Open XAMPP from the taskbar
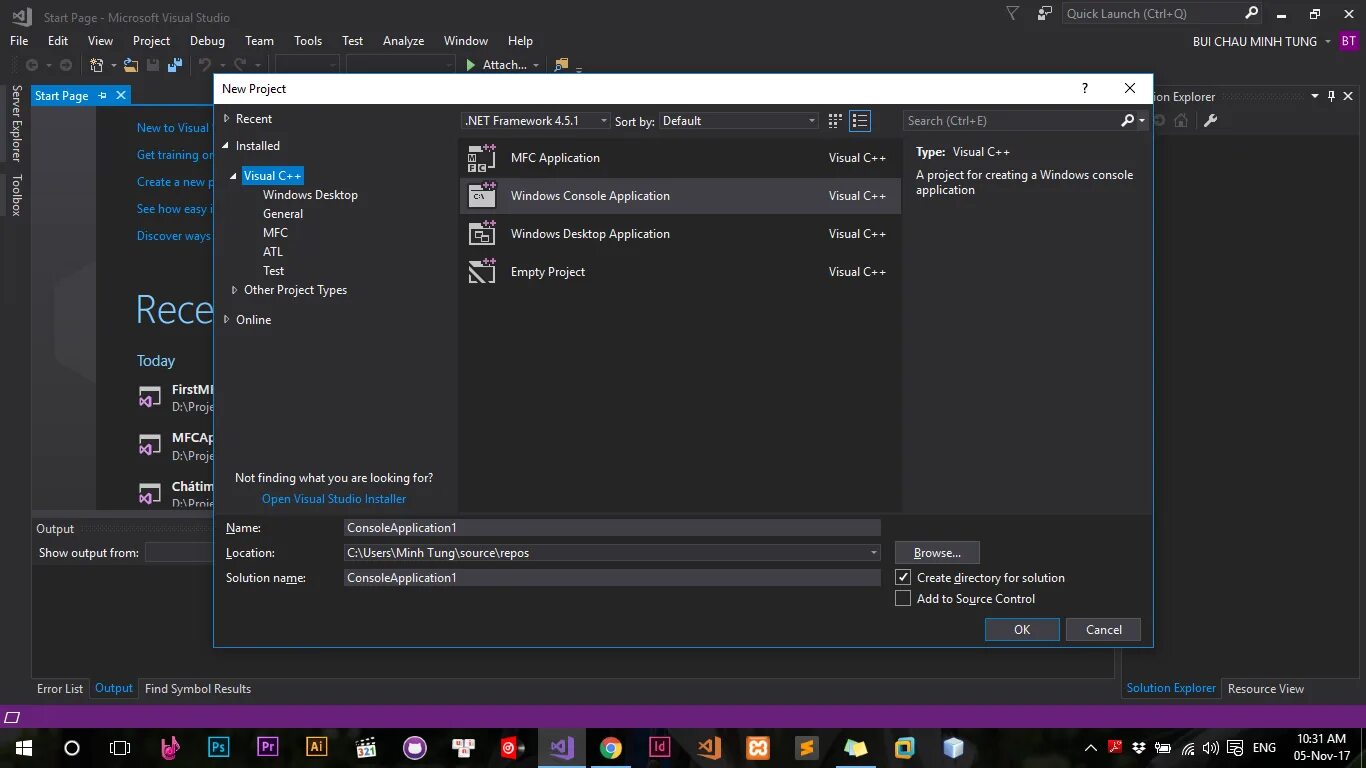Viewport: 1366px width, 768px height. [x=758, y=747]
